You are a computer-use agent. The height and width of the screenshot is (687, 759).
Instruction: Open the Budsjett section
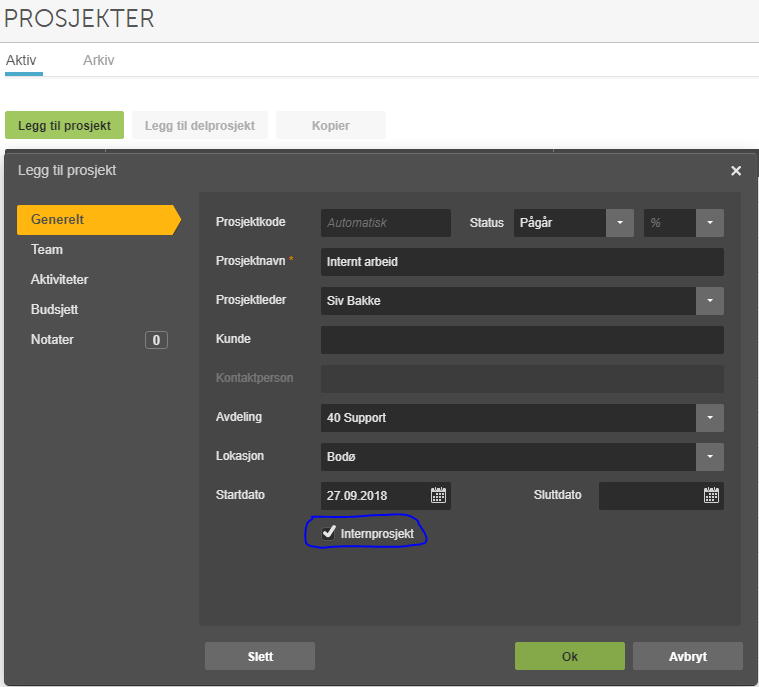(54, 309)
